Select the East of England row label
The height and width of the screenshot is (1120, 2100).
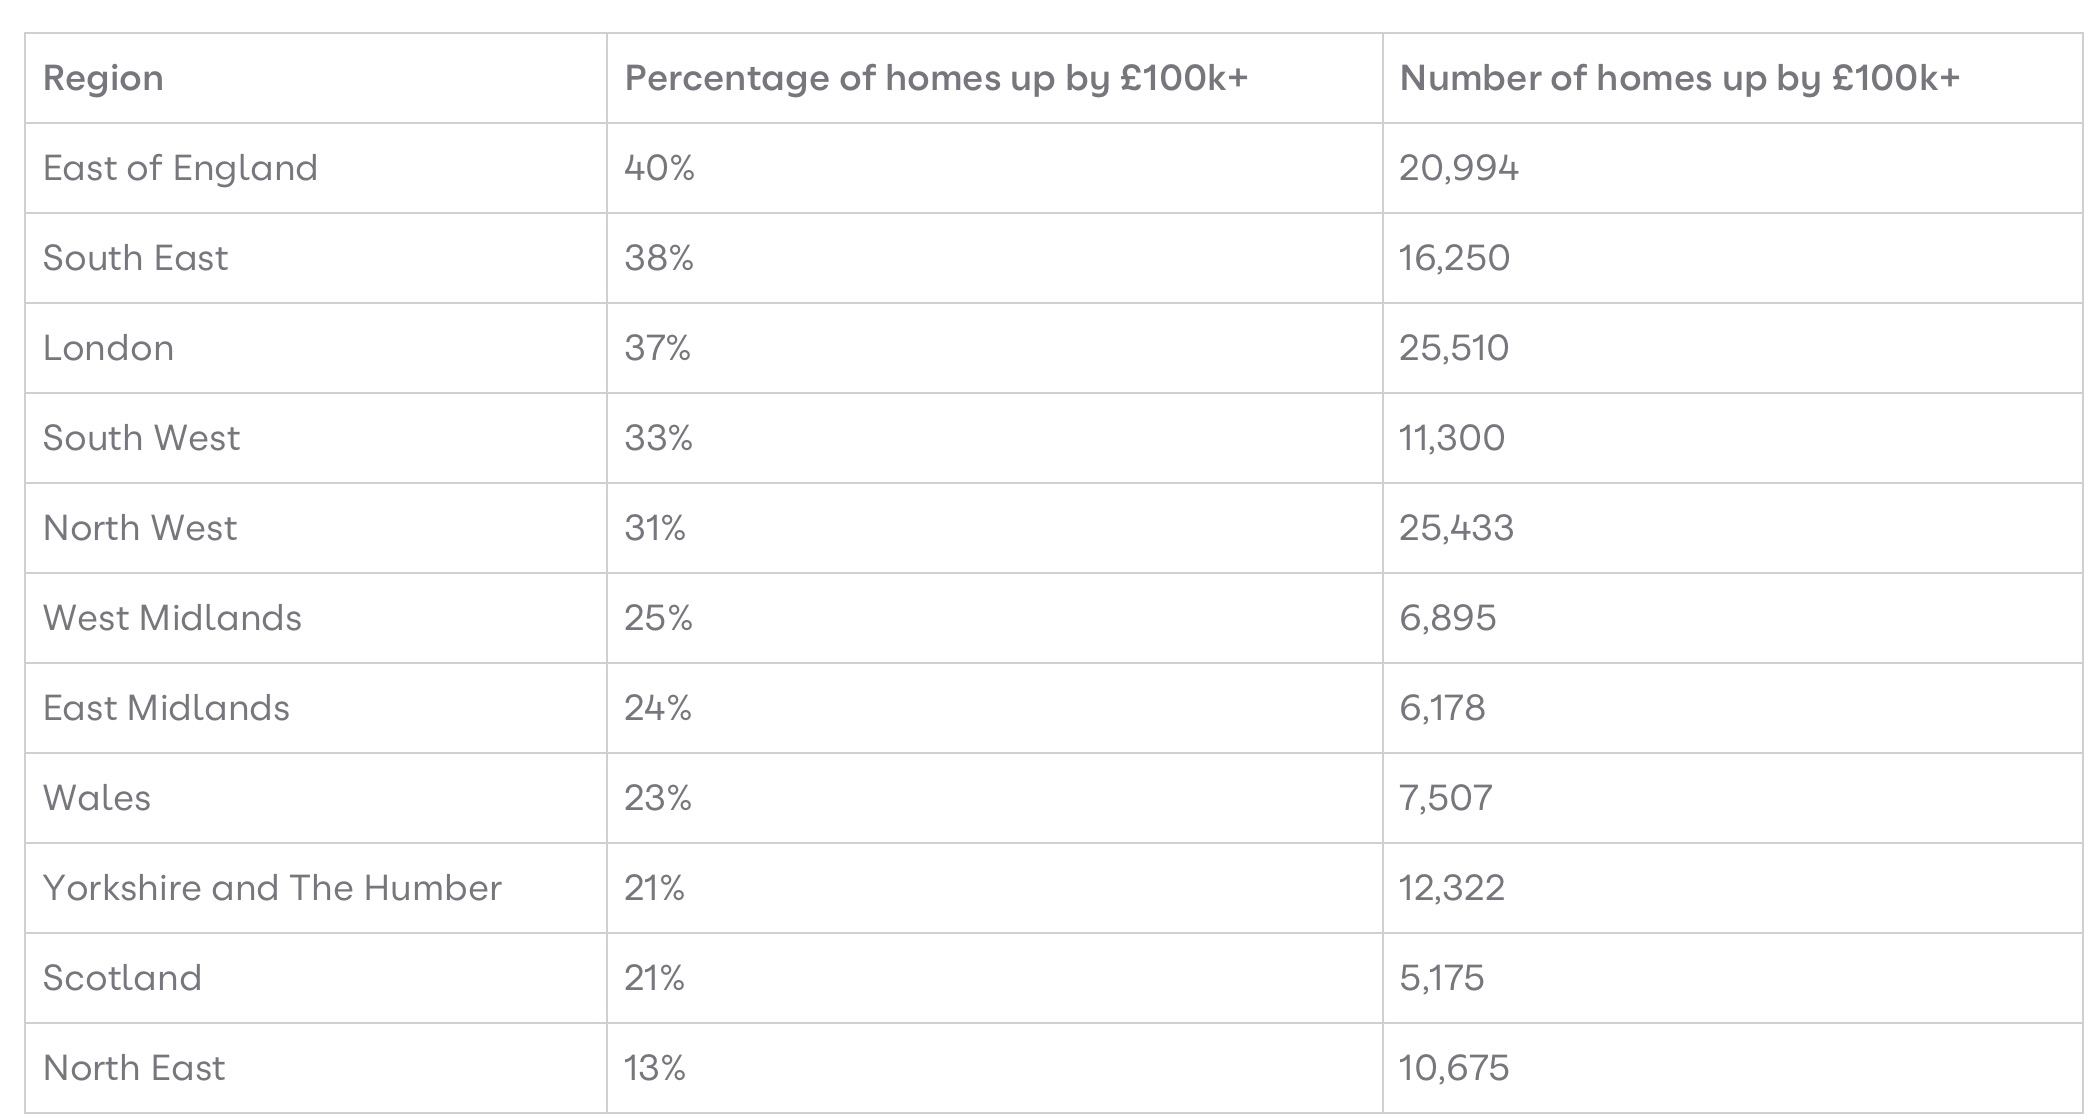click(180, 168)
